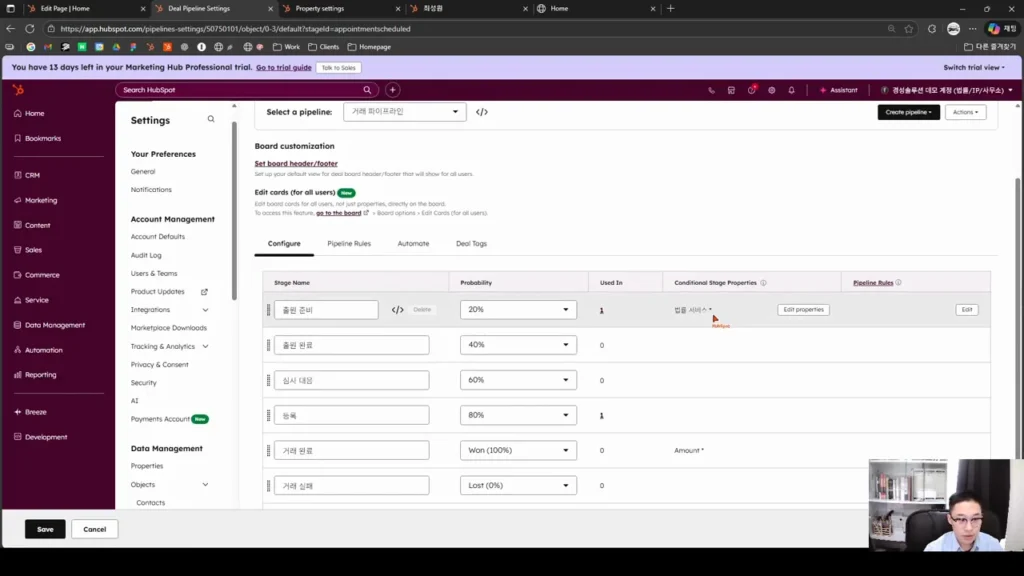Open the 60% probability dropdown

(x=518, y=380)
